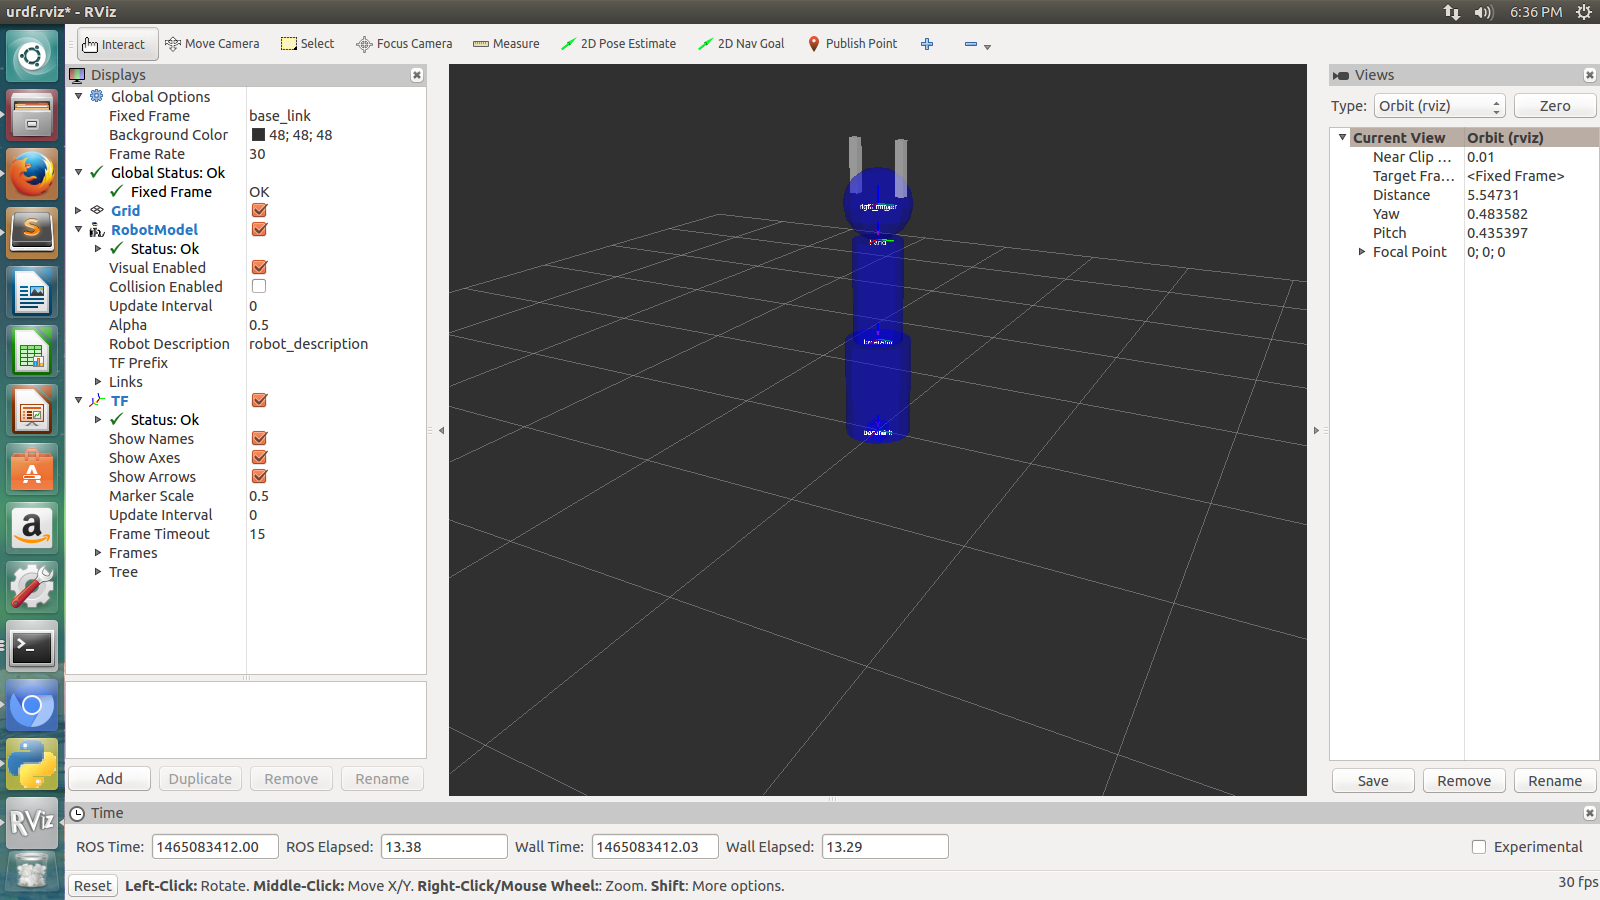Image resolution: width=1600 pixels, height=900 pixels.
Task: Enable the Collision Enabled checkbox
Action: (259, 286)
